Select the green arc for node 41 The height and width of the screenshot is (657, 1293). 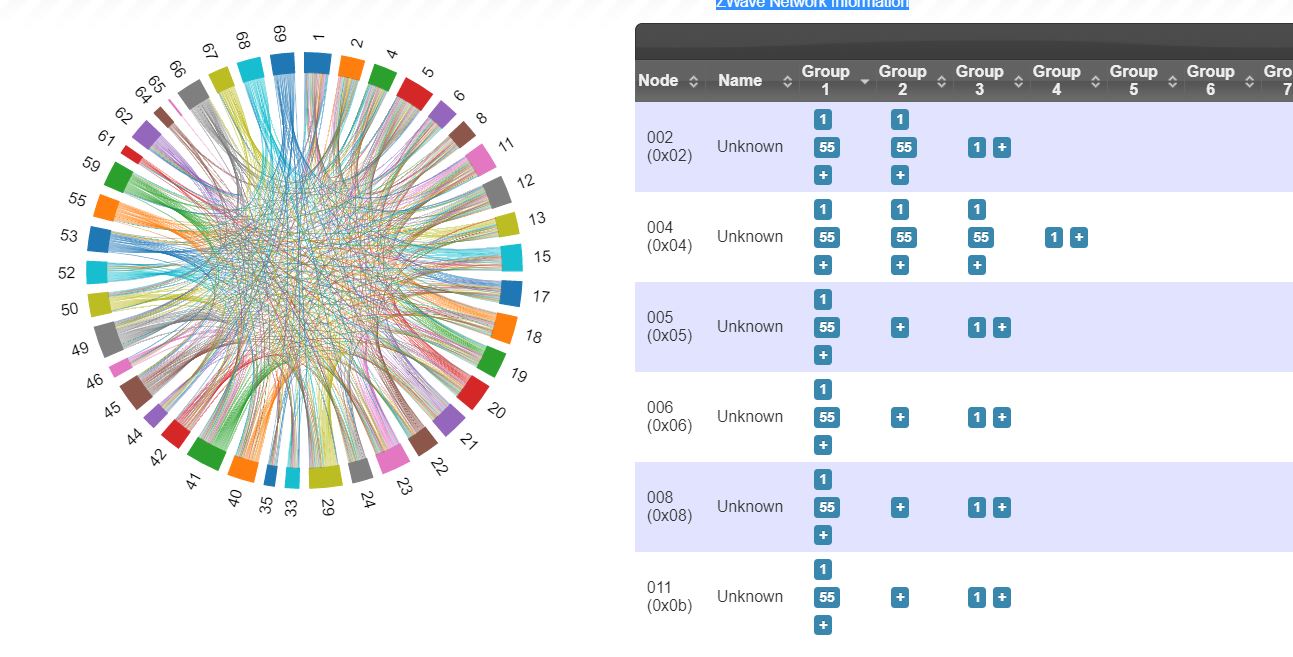click(x=207, y=453)
